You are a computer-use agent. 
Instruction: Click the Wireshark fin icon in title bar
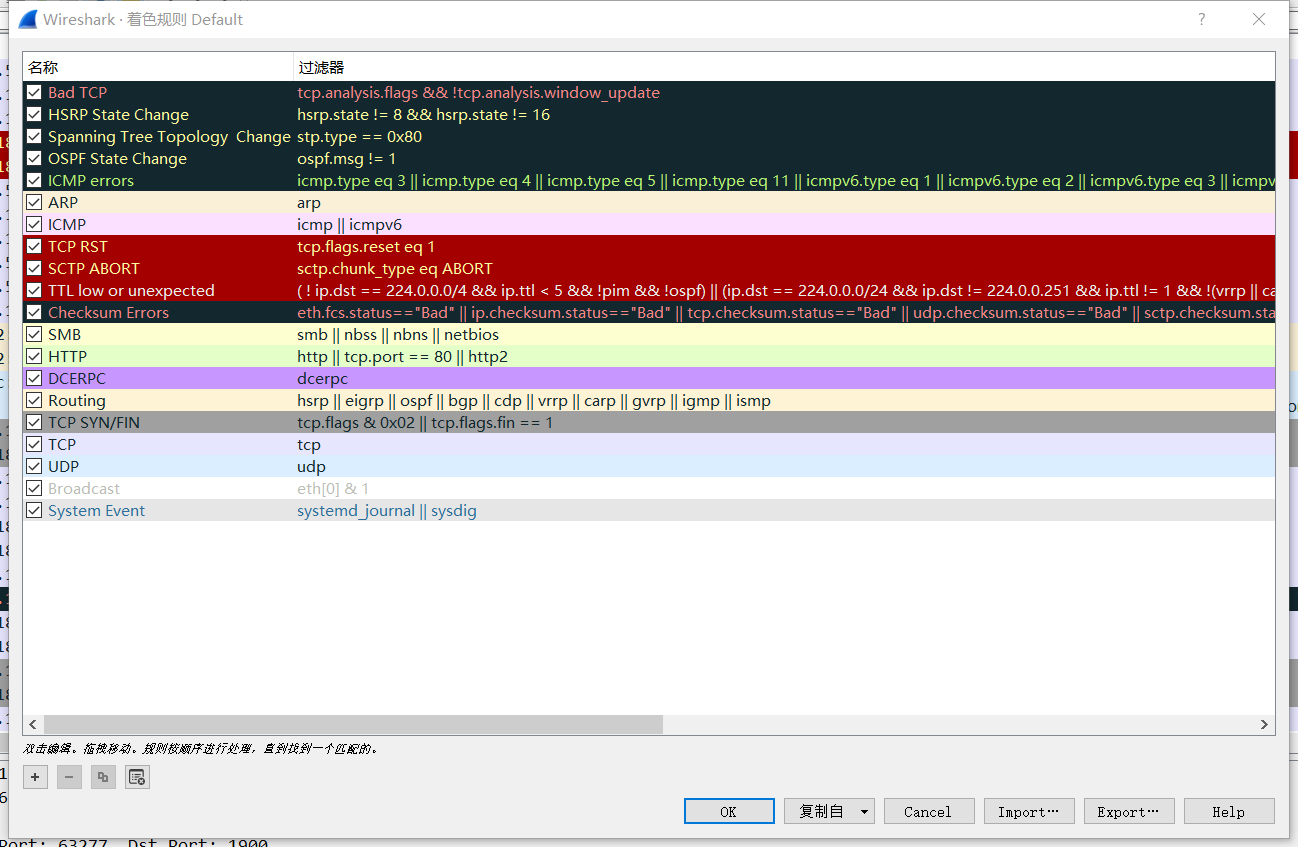(x=28, y=19)
